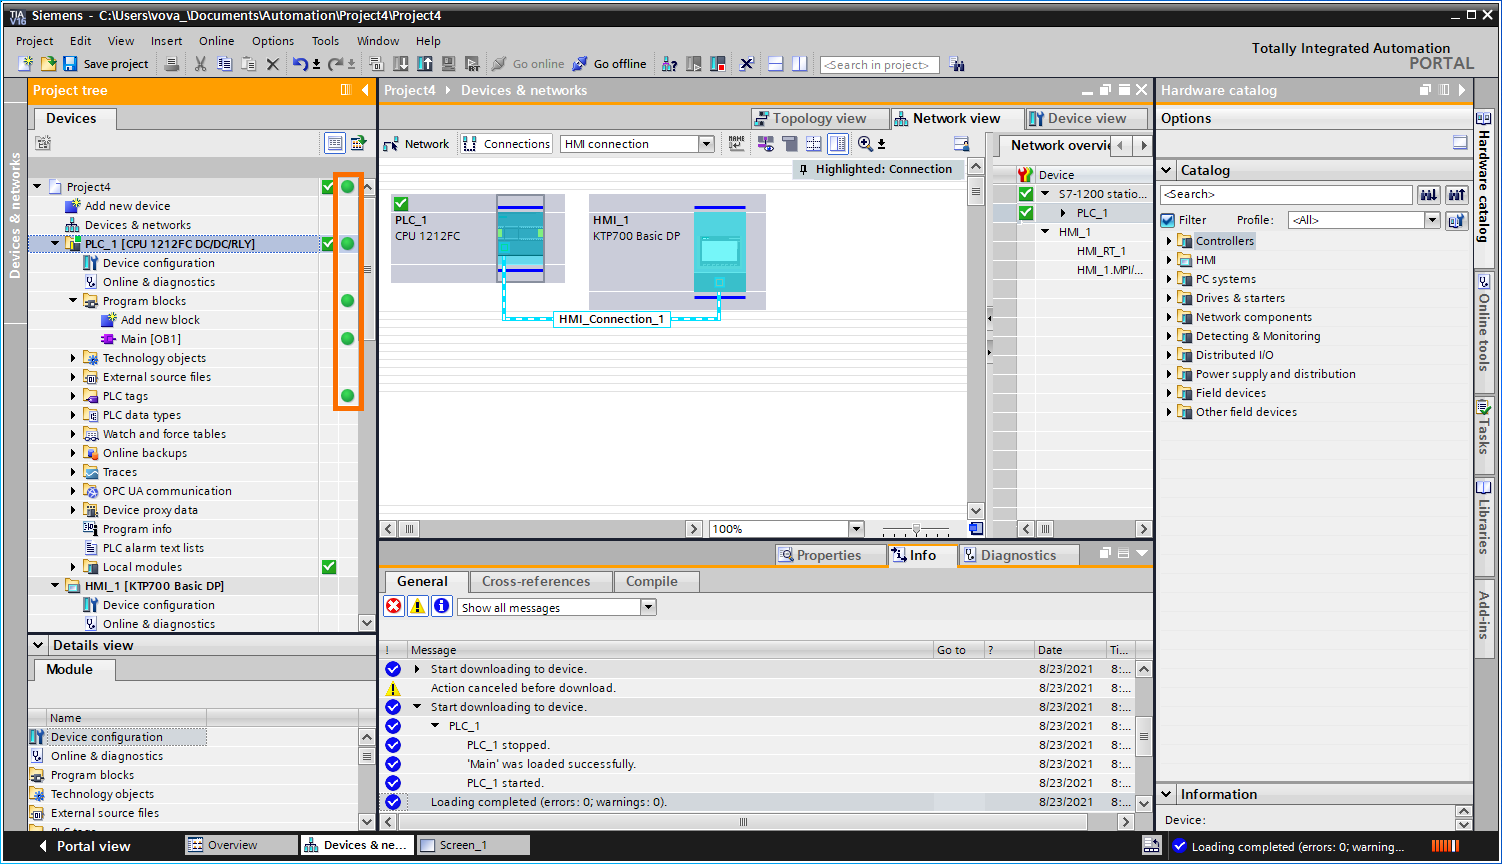Expand the Controllers catalog folder
Viewport: 1502px width, 864px height.
pyautogui.click(x=1168, y=241)
